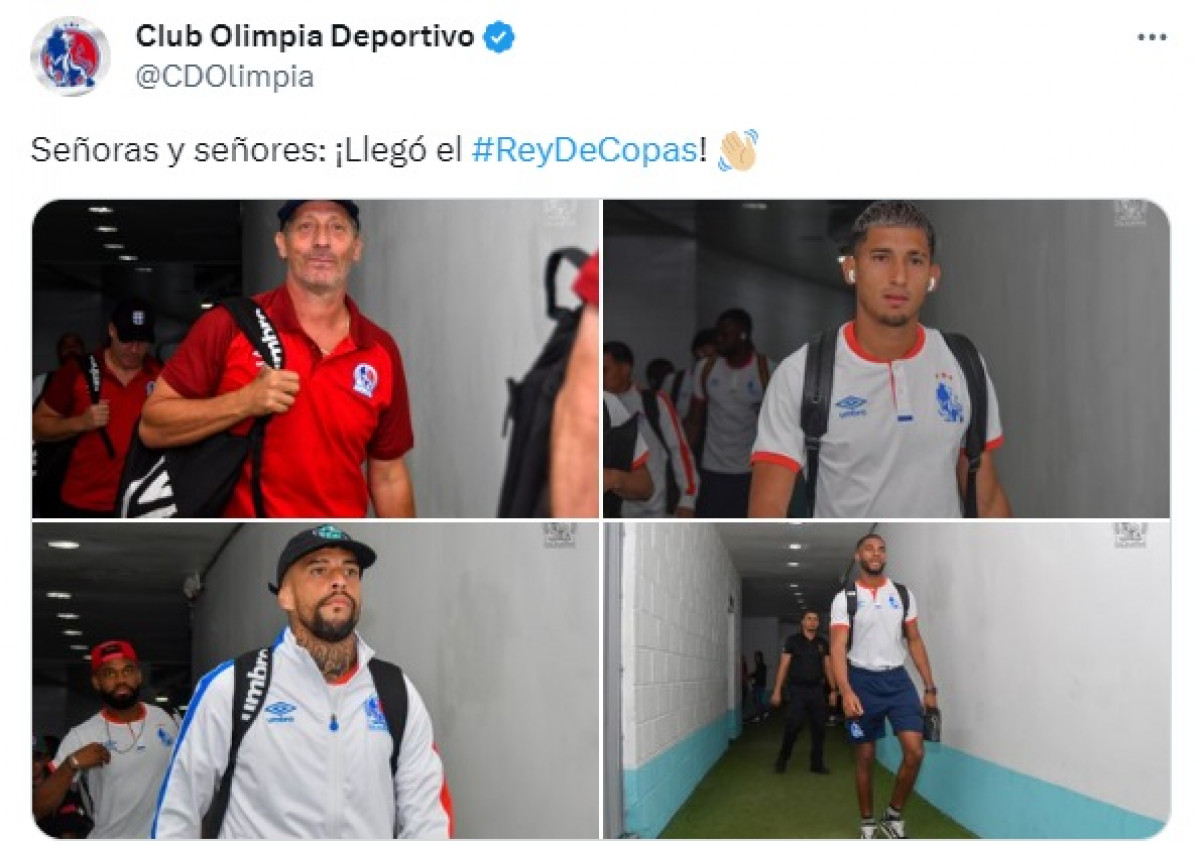Open the photo of the player wearing earbuds
Screen dimensions: 1200x845
click(886, 358)
